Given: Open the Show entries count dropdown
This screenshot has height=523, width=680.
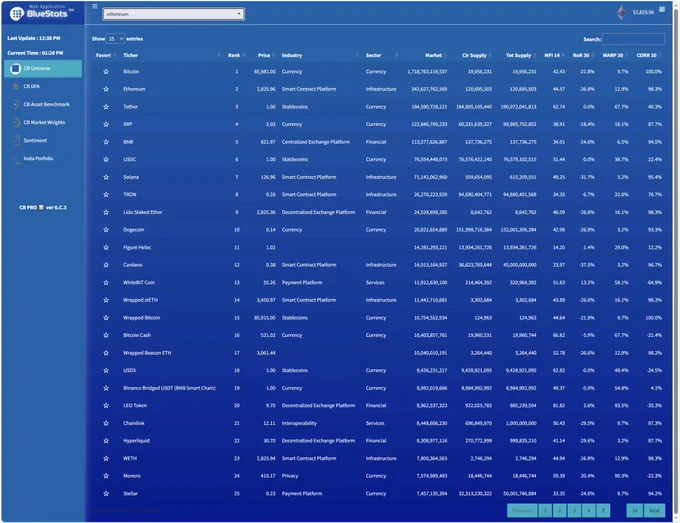Looking at the screenshot, I should (x=115, y=39).
